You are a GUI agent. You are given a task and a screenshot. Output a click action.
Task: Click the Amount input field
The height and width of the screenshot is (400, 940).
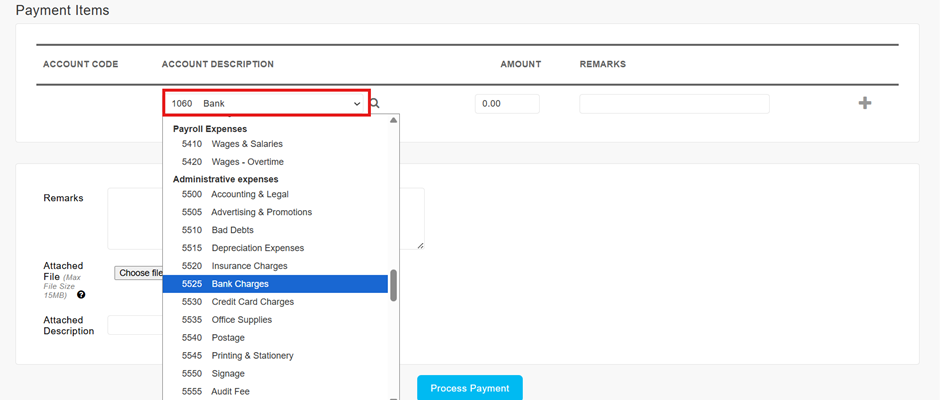[507, 104]
